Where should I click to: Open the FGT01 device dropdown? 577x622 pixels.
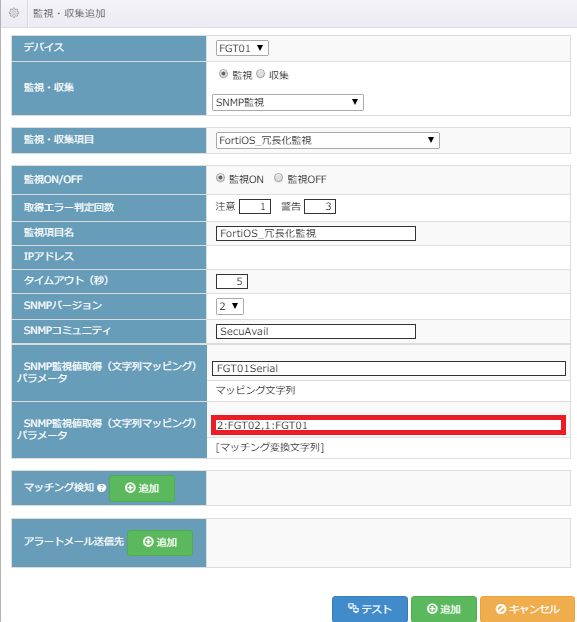pos(242,48)
